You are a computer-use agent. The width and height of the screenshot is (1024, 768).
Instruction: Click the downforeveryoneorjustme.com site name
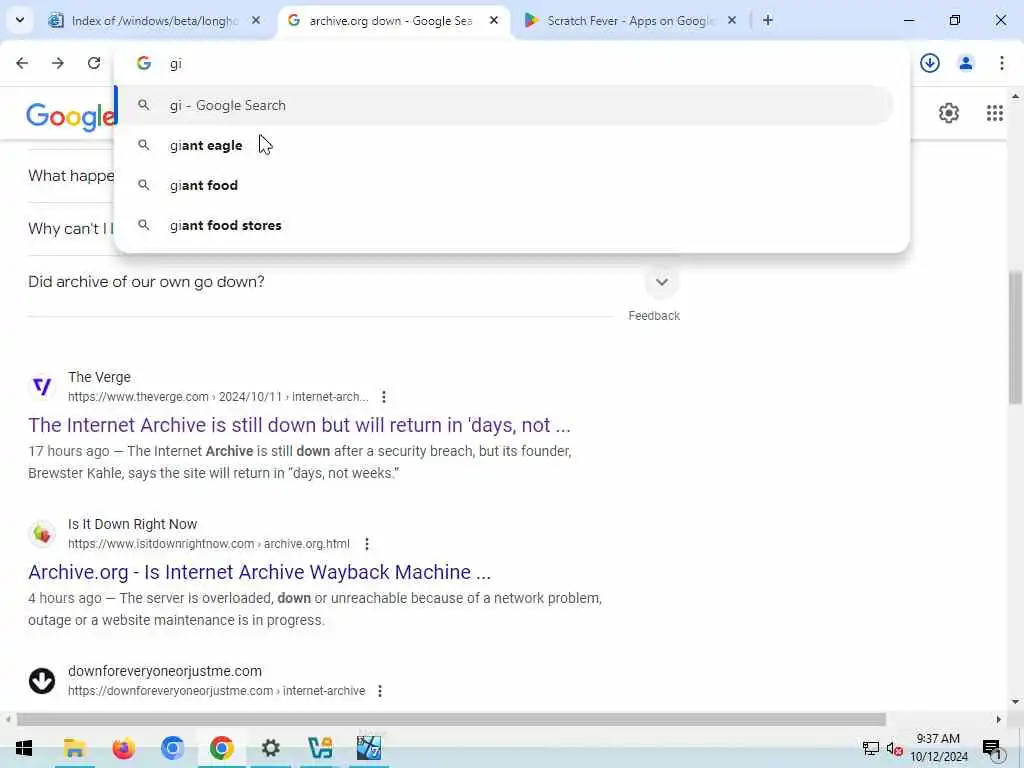(165, 671)
